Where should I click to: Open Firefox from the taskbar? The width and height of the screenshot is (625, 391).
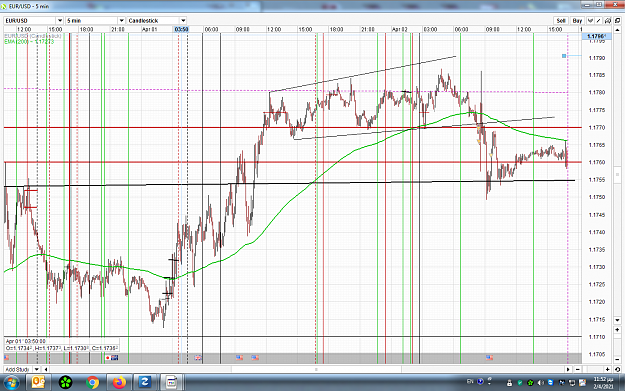point(119,383)
